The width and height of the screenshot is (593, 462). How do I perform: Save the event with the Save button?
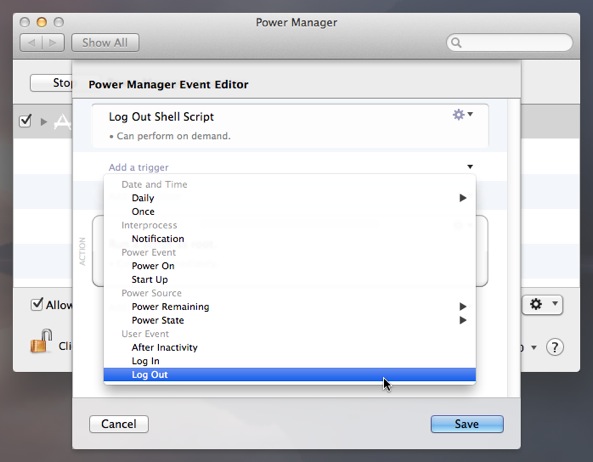tap(467, 424)
